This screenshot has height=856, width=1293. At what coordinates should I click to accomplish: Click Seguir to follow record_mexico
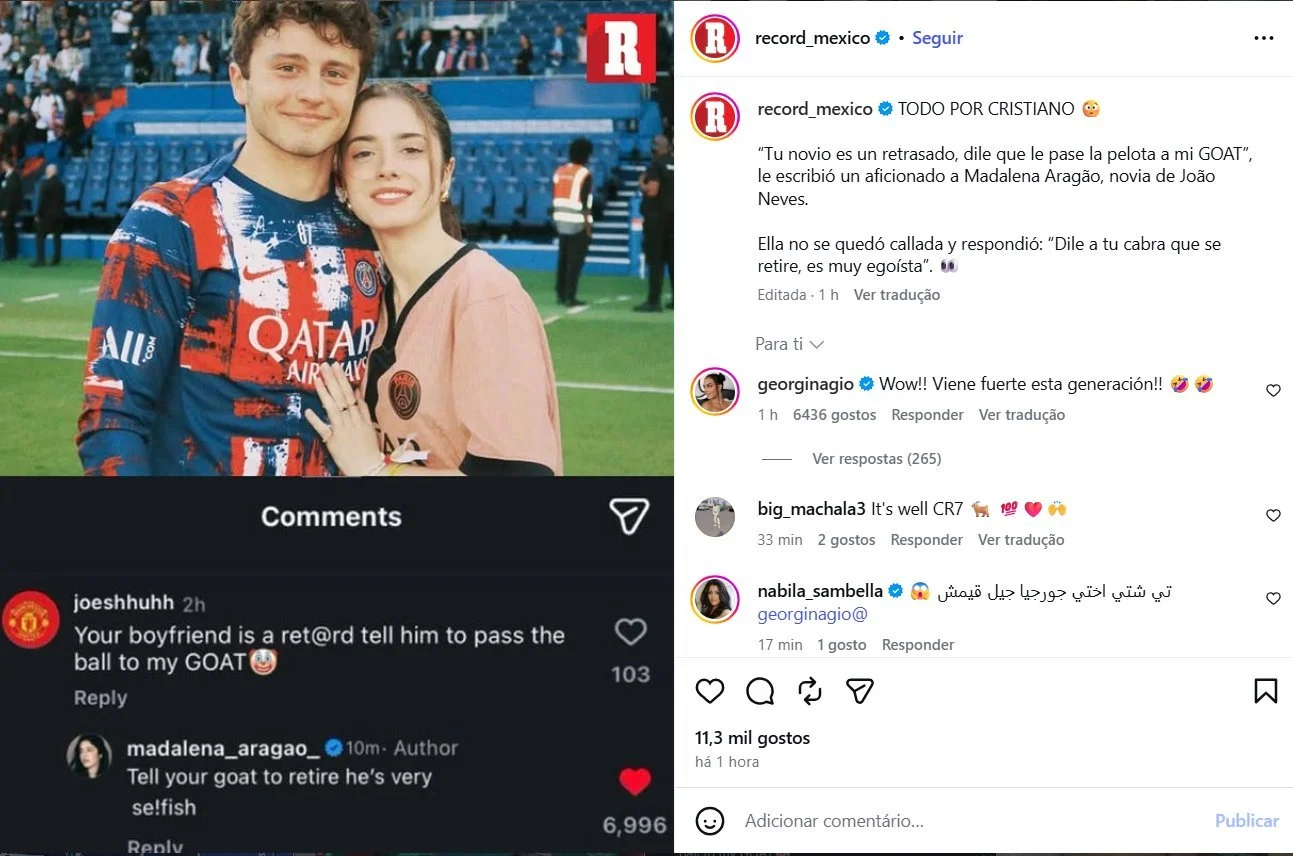click(x=937, y=38)
